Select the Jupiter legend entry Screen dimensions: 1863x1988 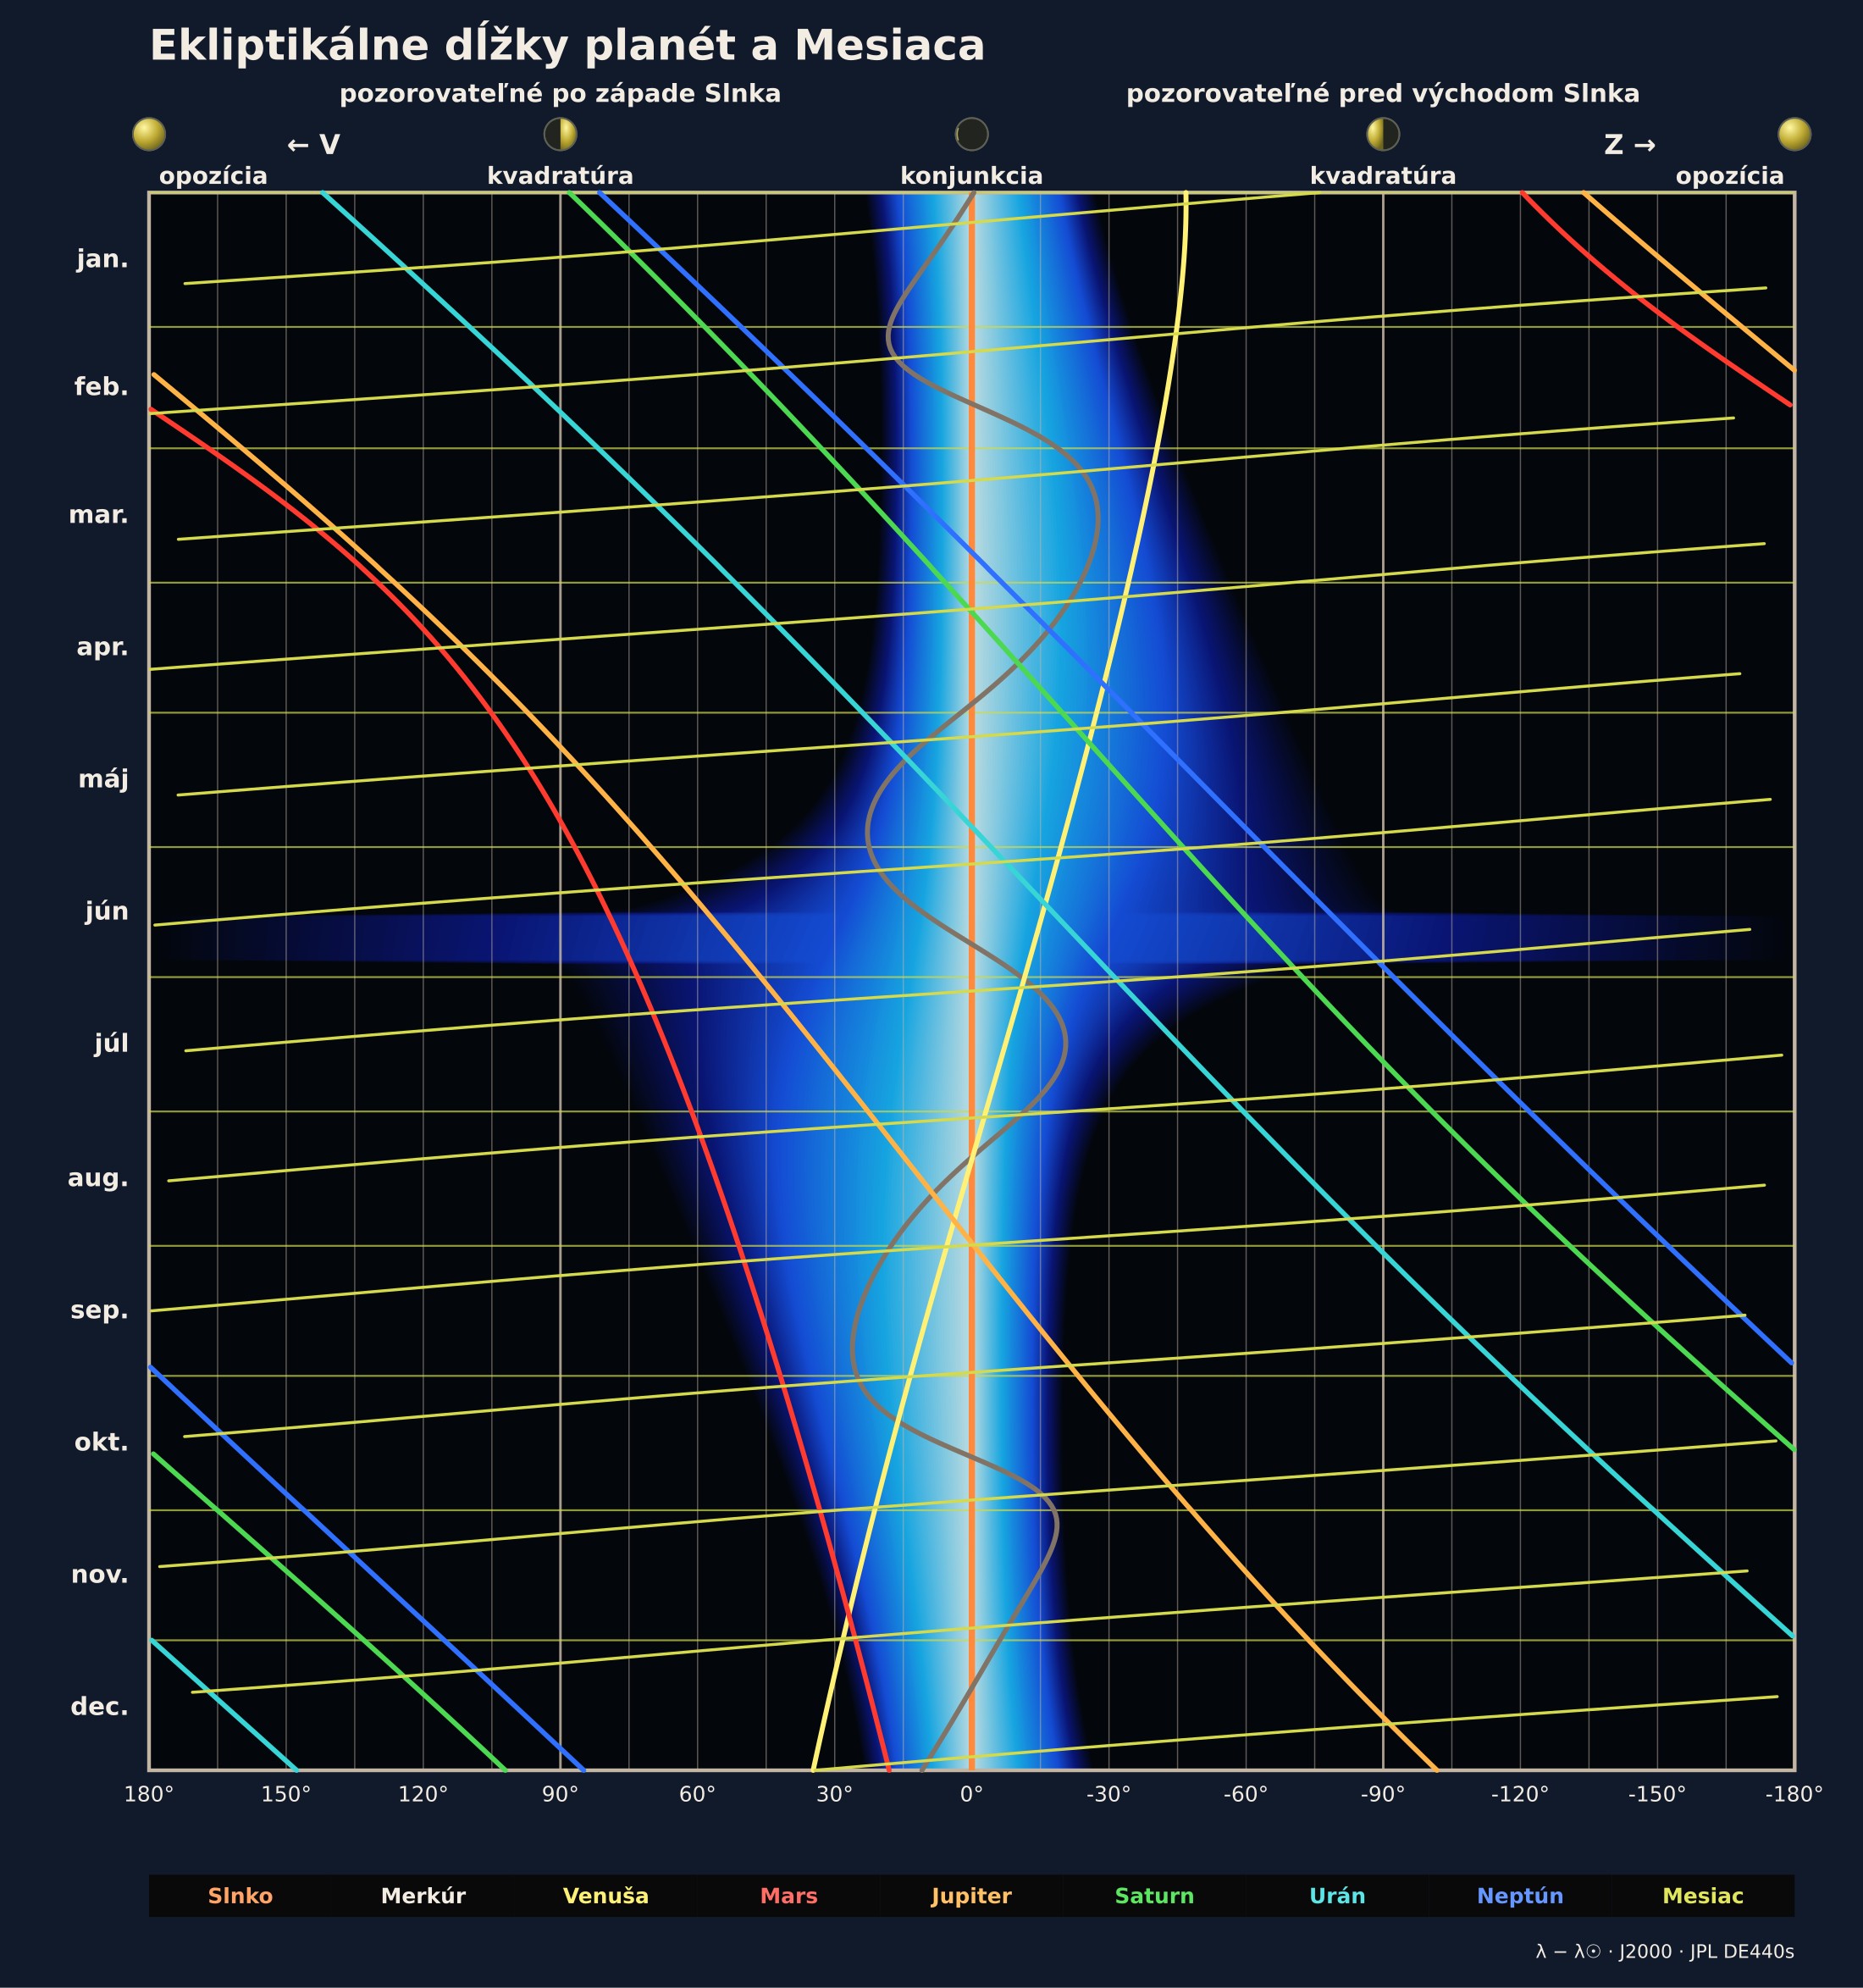972,1896
